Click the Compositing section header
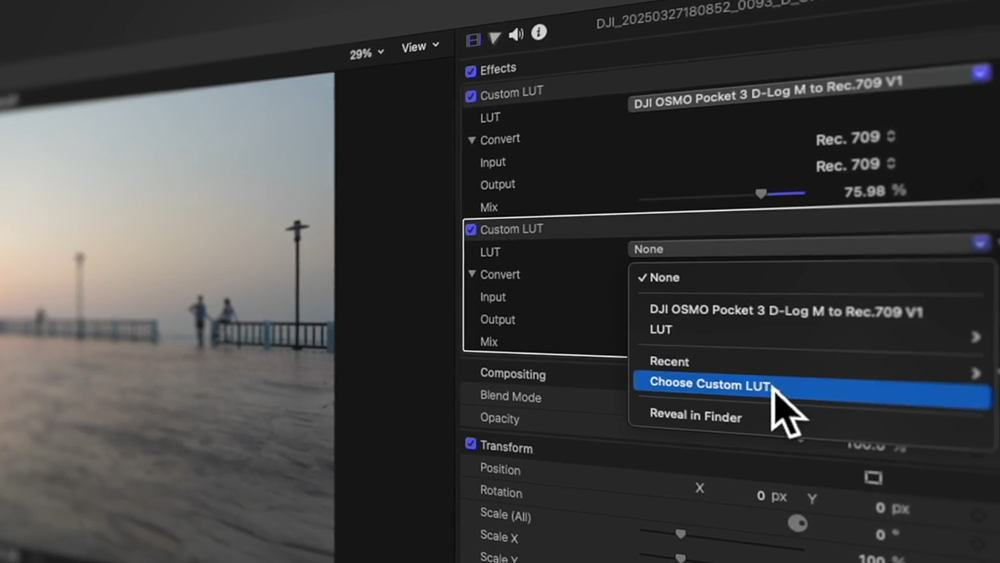The width and height of the screenshot is (1000, 563). pos(513,374)
